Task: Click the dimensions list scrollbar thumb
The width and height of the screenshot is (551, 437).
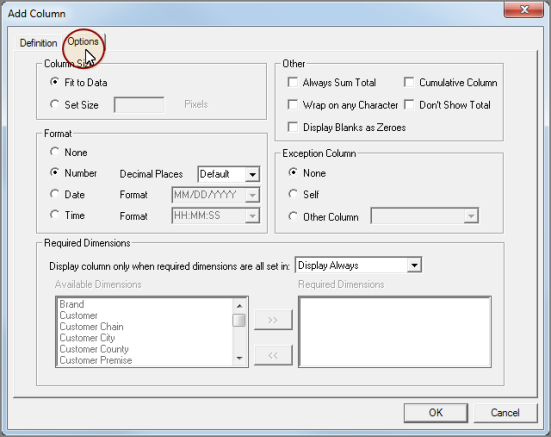Action: point(239,320)
